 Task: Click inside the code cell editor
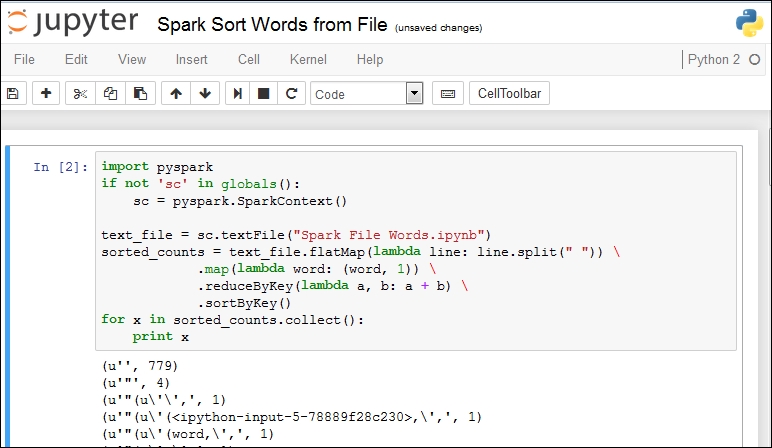(x=416, y=251)
